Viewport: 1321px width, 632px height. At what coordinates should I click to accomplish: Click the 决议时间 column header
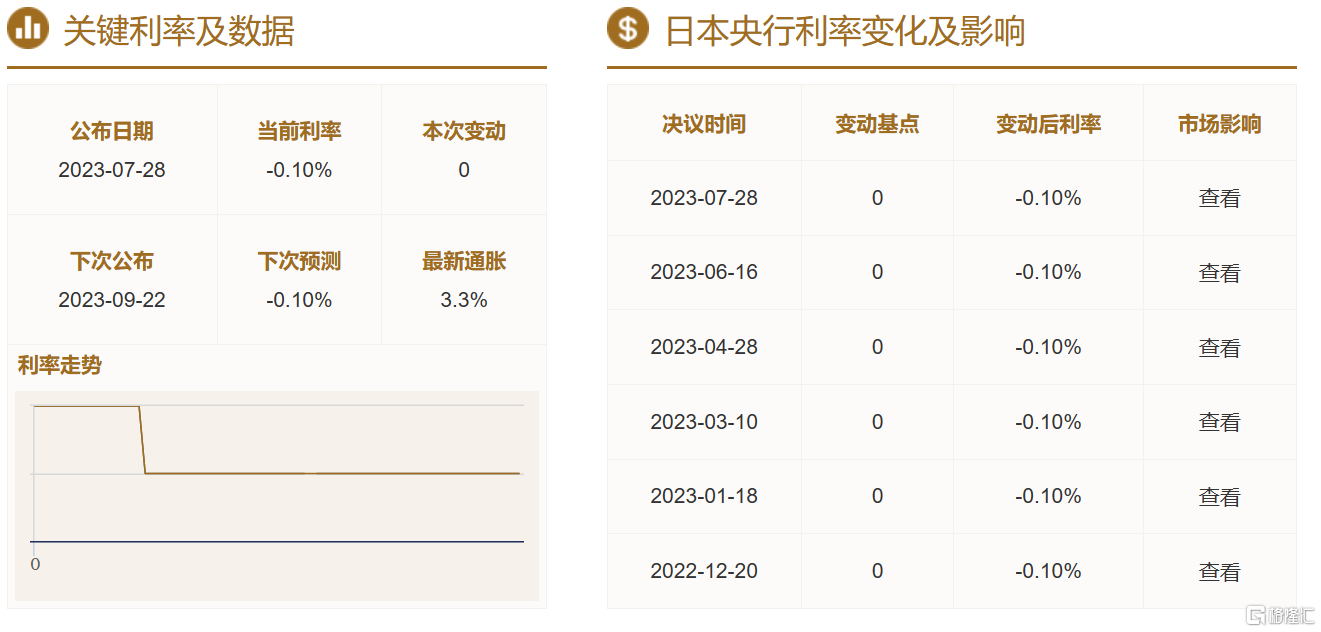(704, 124)
